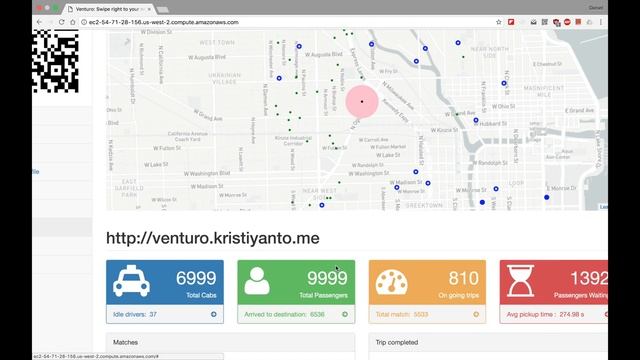This screenshot has height=360, width=640.
Task: Open the browser home page icon
Action: (x=73, y=22)
